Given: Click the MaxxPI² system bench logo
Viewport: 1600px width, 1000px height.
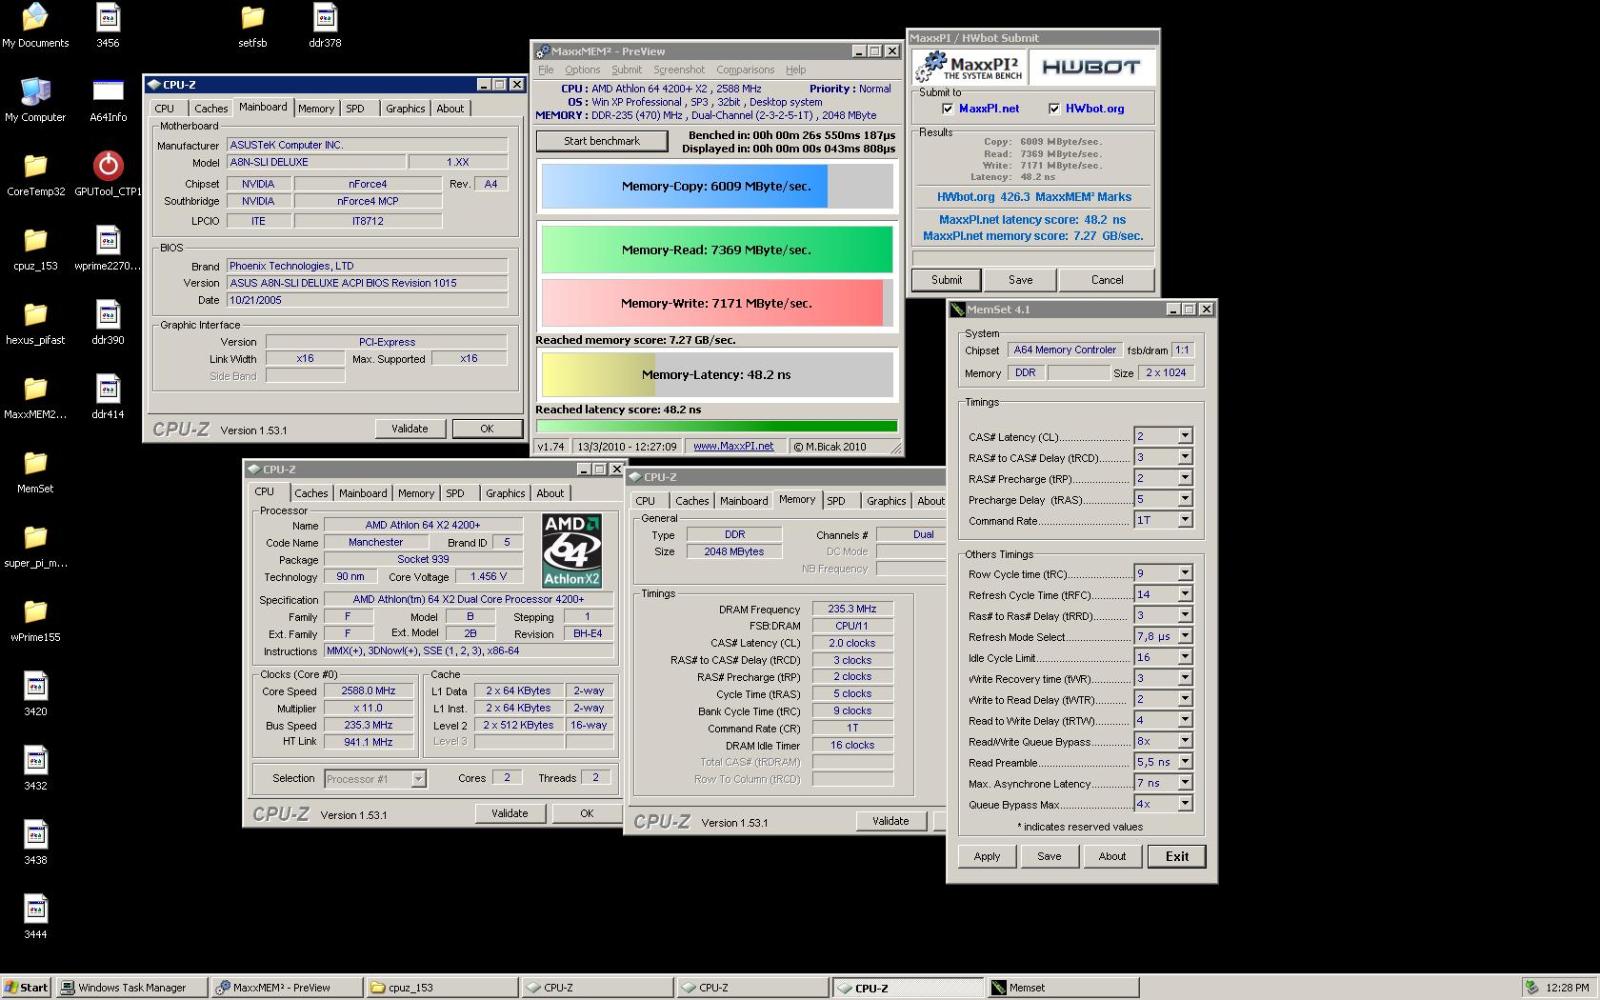Looking at the screenshot, I should pyautogui.click(x=968, y=67).
